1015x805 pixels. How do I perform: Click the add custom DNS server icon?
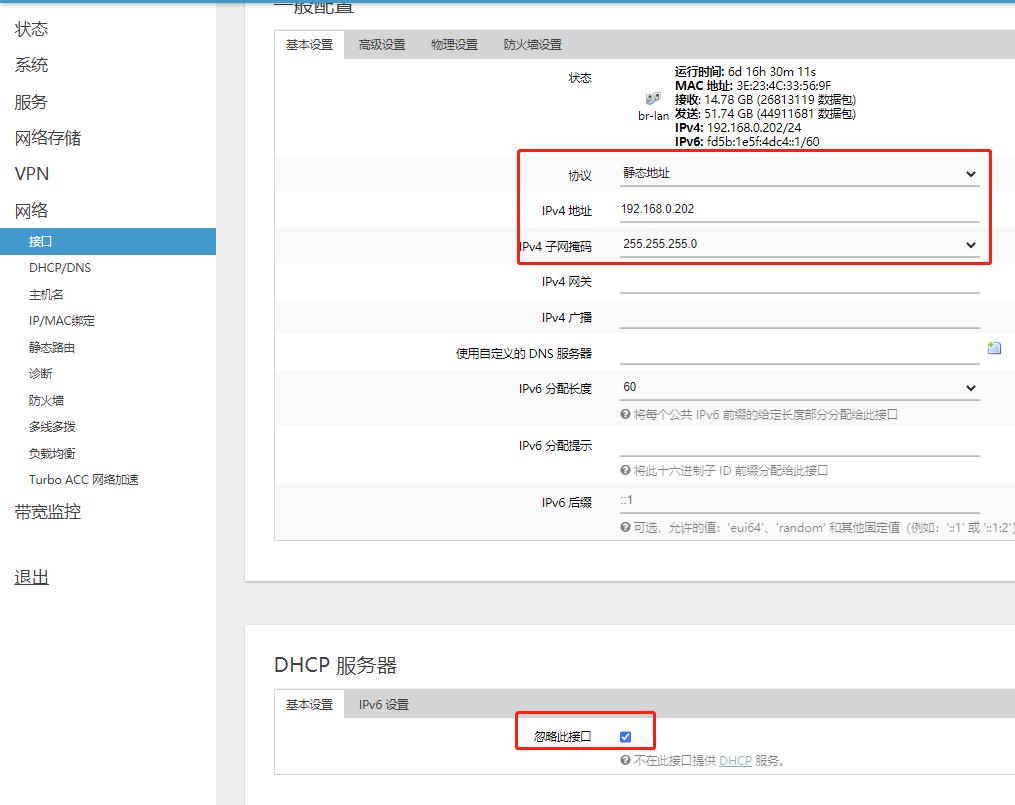pos(993,347)
